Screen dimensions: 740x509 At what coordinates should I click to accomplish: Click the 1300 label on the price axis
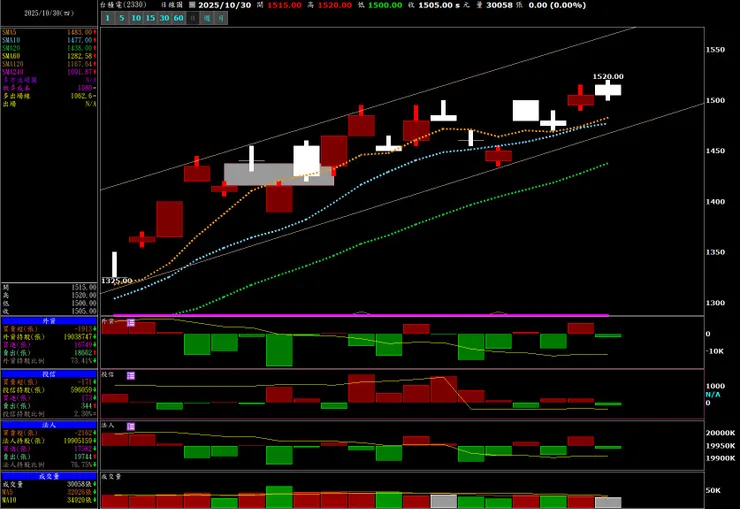[715, 303]
